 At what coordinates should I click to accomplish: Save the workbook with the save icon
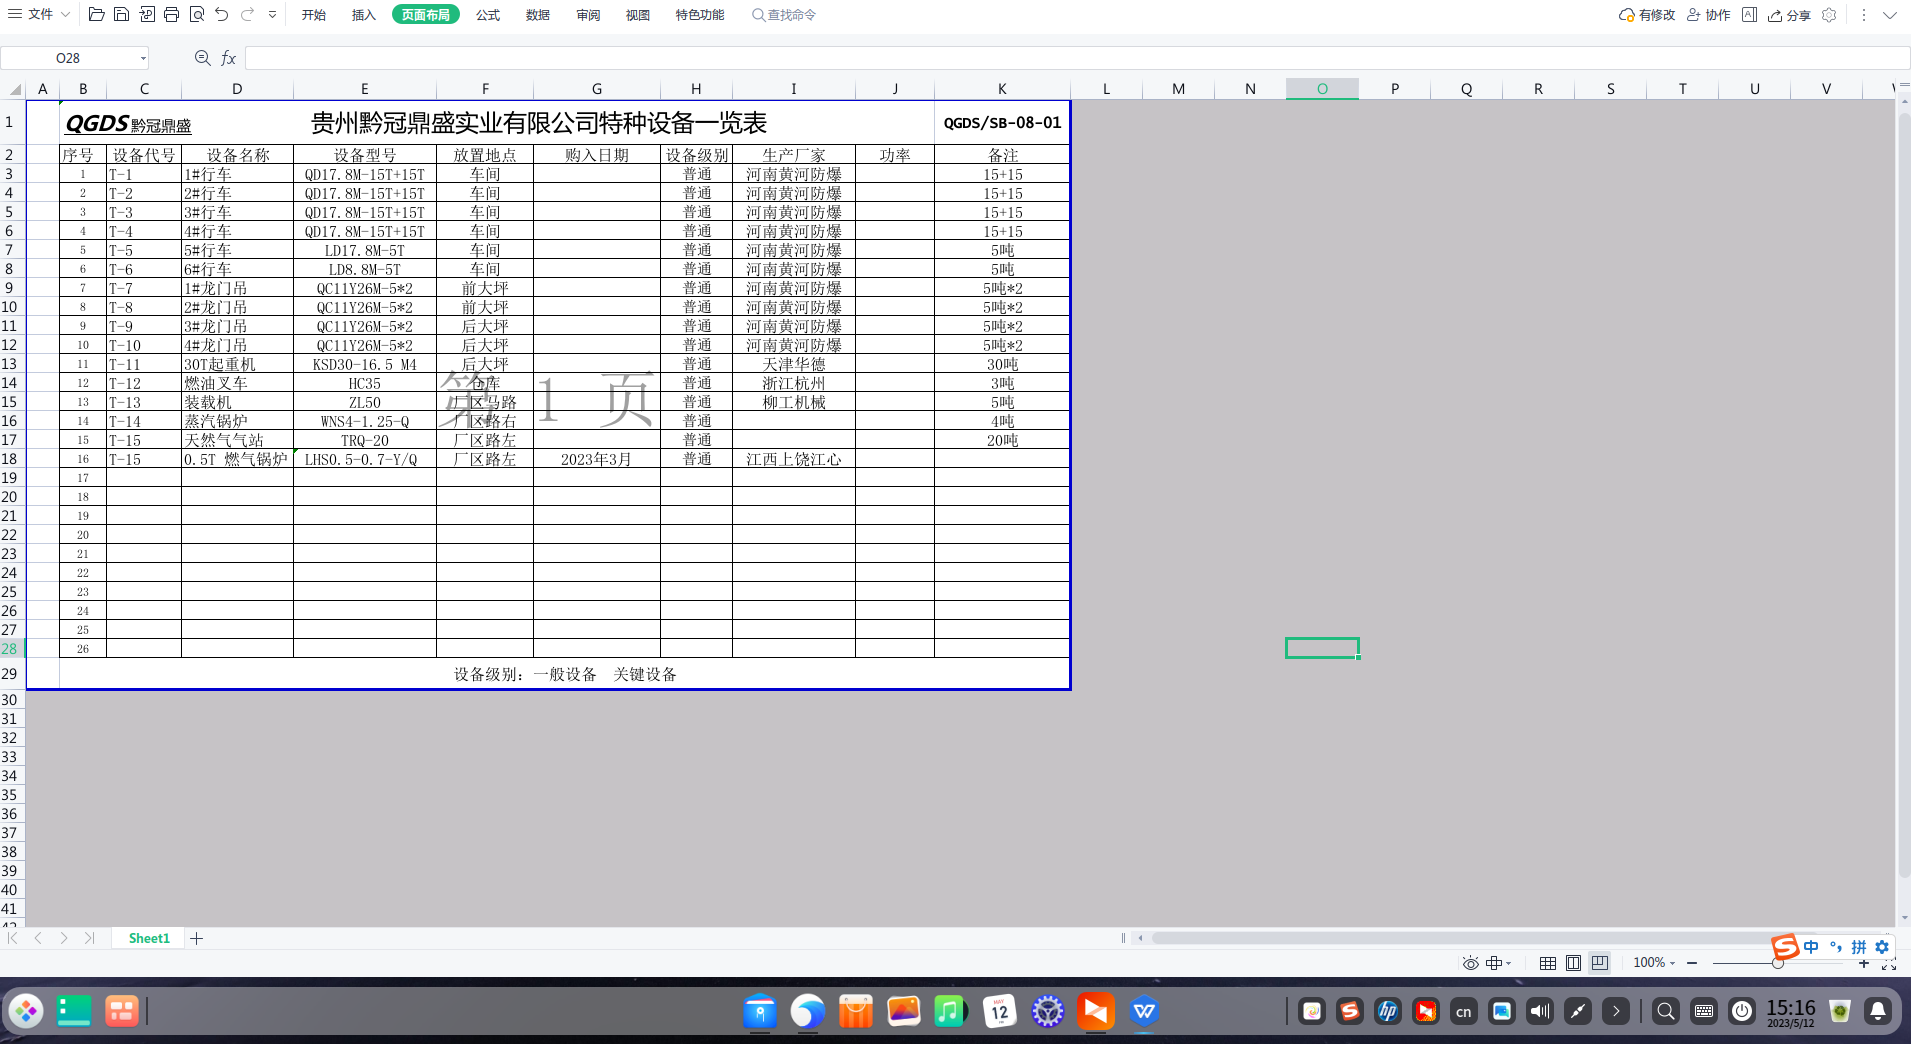[121, 14]
